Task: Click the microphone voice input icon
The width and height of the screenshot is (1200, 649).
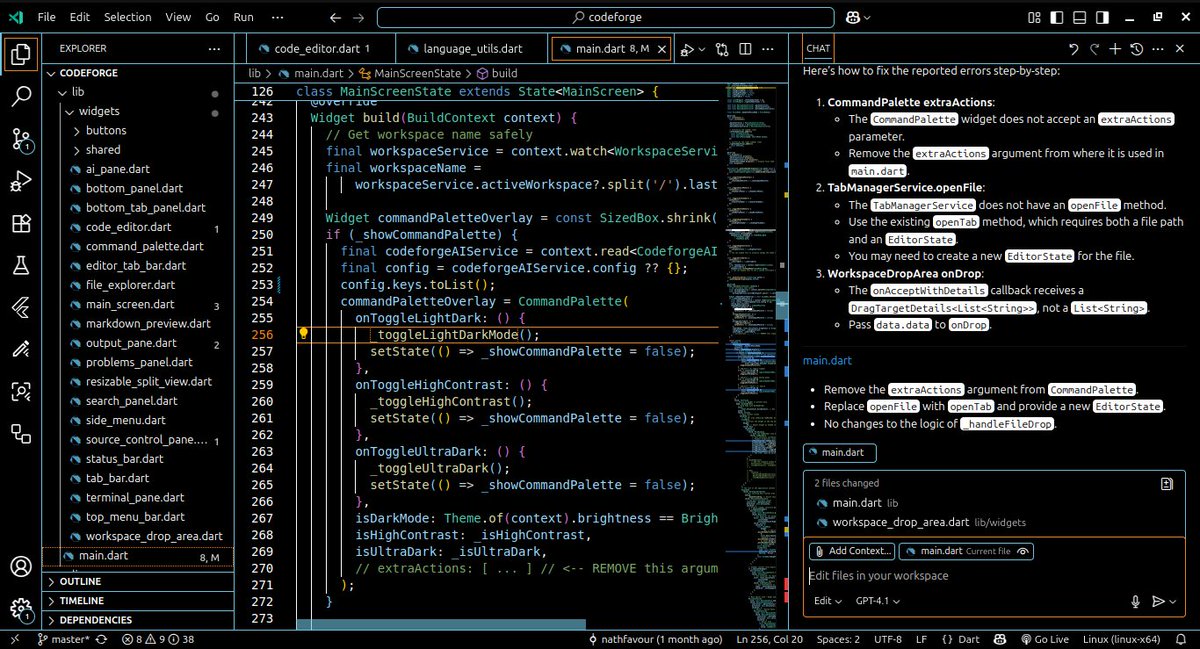Action: [x=1135, y=601]
